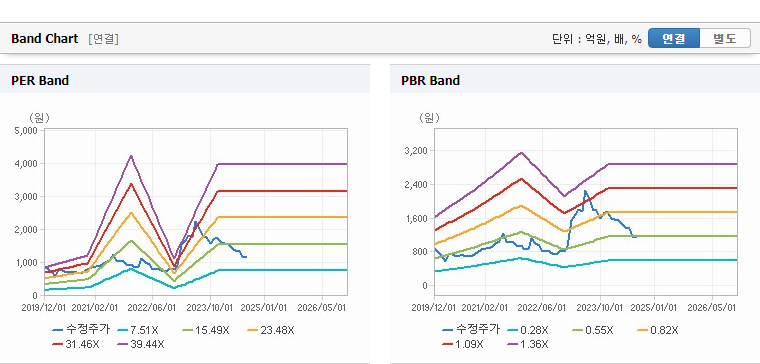Toggle the 7.51X legend entry
Image resolution: width=760 pixels, height=364 pixels.
pyautogui.click(x=138, y=330)
